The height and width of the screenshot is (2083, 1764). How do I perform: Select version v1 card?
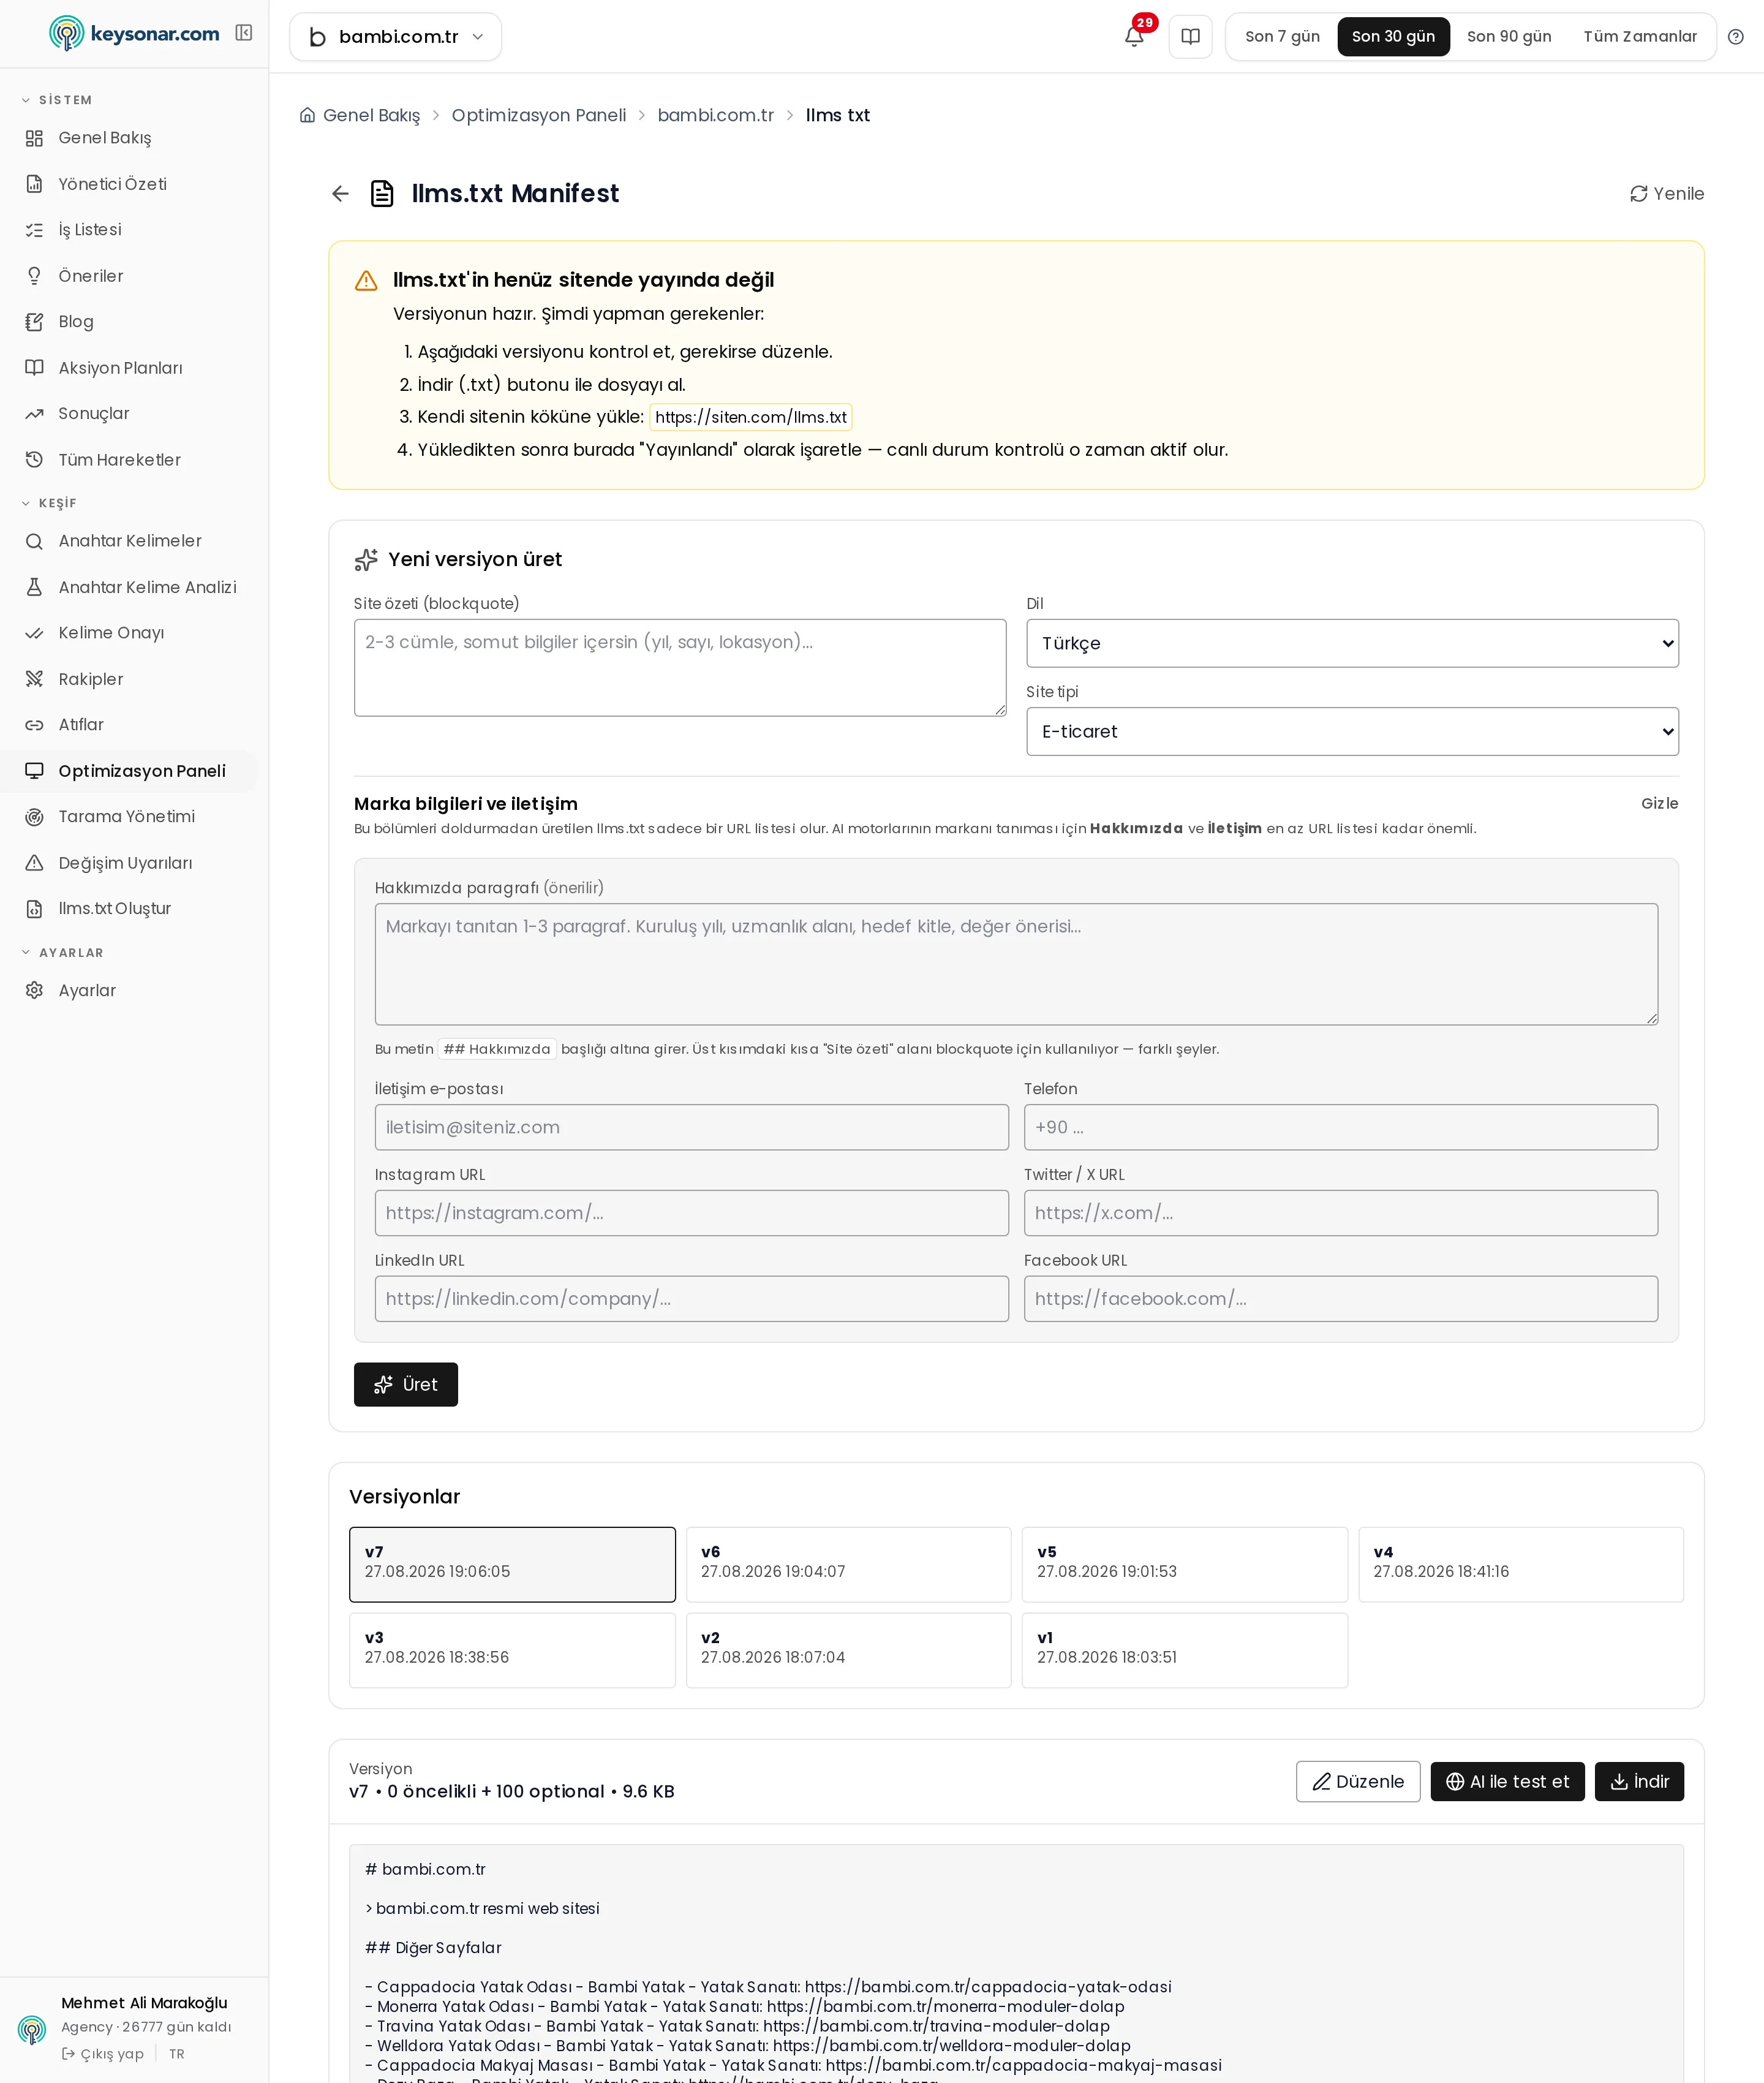pos(1185,1651)
